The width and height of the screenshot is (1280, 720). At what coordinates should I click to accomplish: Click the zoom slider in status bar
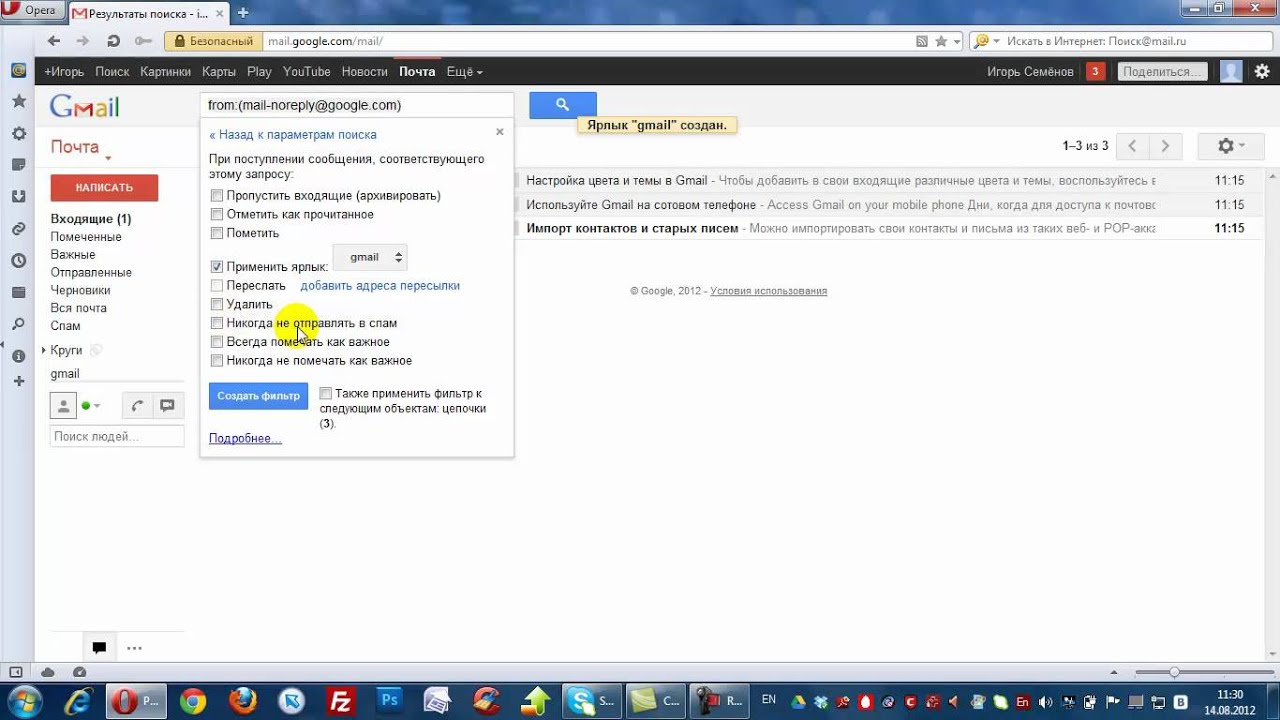1174,672
